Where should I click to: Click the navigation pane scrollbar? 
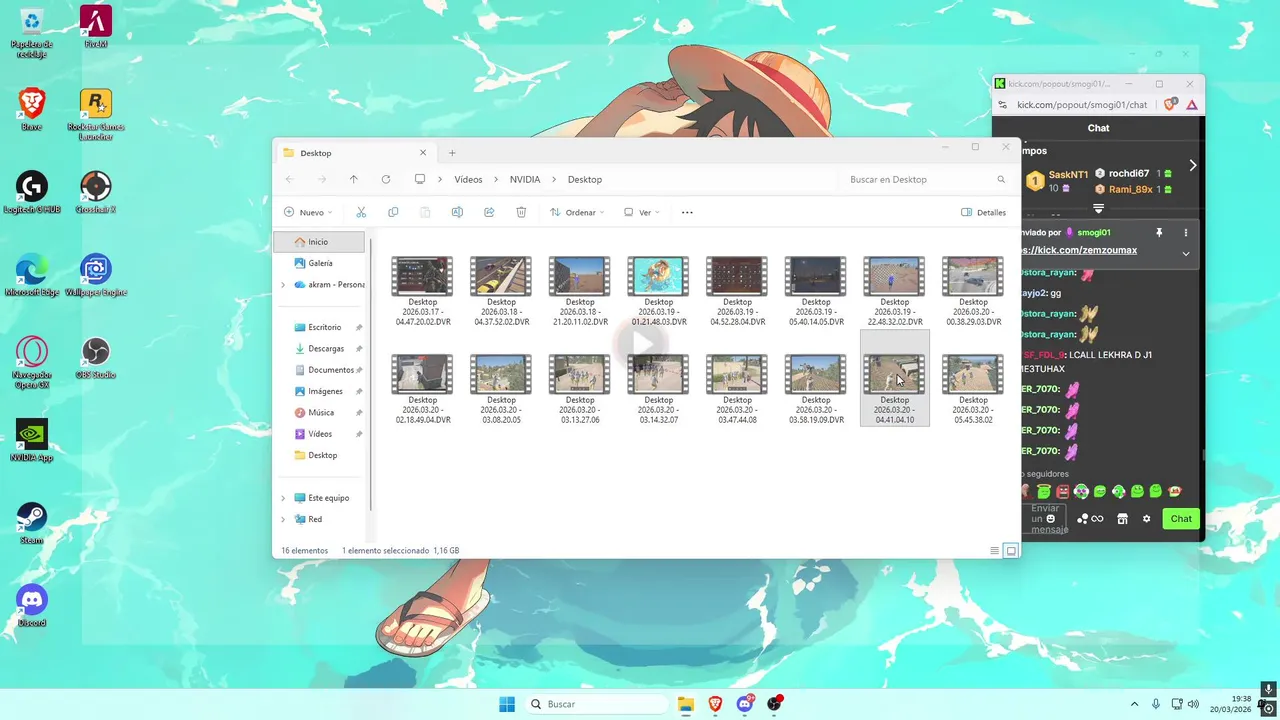coord(371,375)
